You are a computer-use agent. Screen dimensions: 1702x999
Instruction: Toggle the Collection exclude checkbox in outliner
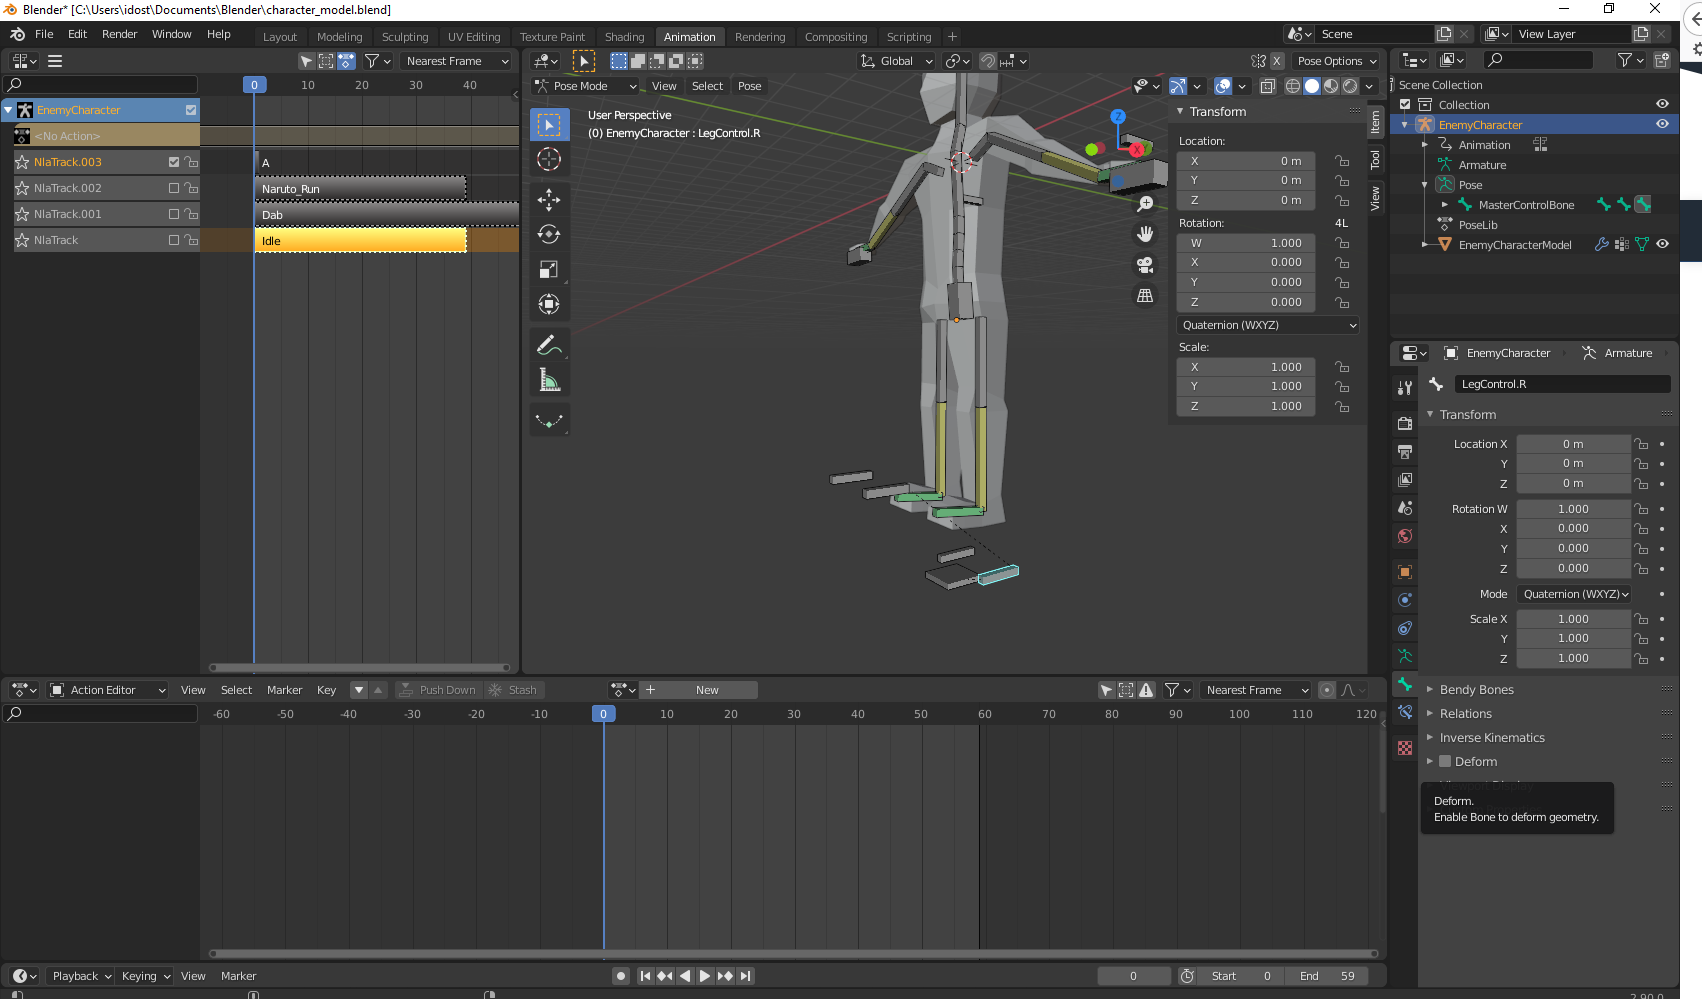coord(1405,105)
